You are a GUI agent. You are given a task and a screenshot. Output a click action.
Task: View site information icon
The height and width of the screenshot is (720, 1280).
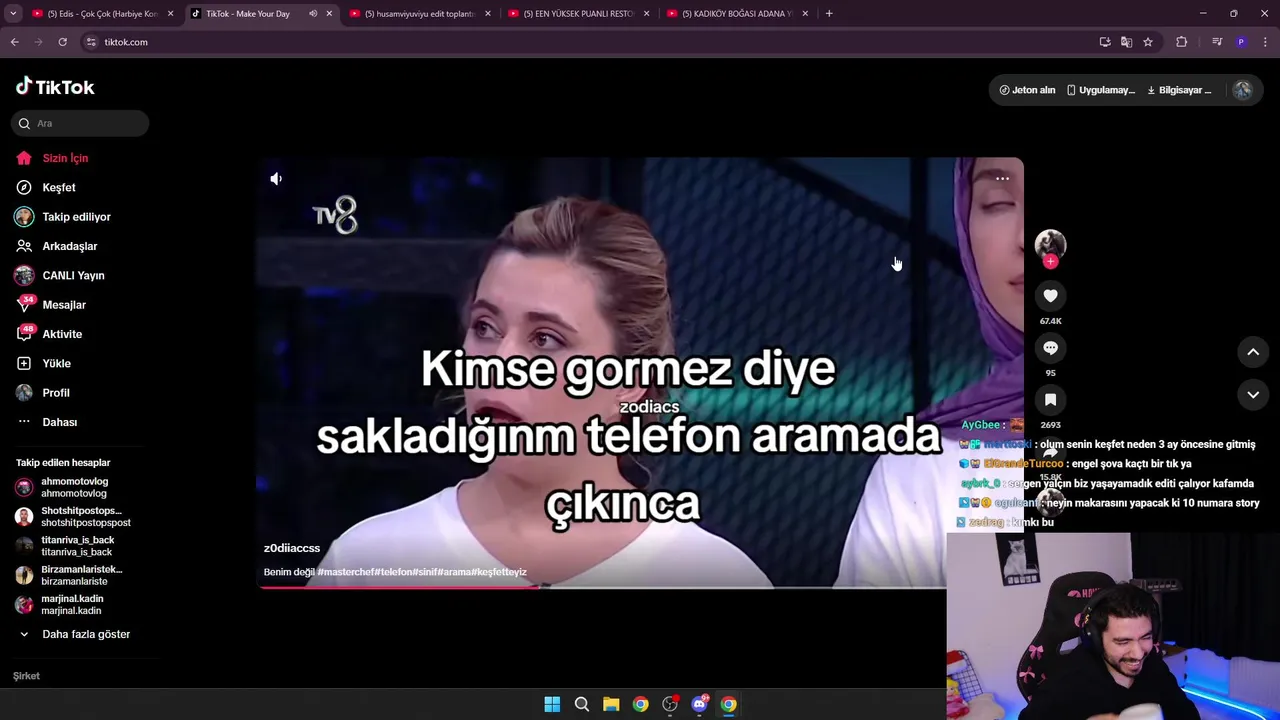point(91,42)
